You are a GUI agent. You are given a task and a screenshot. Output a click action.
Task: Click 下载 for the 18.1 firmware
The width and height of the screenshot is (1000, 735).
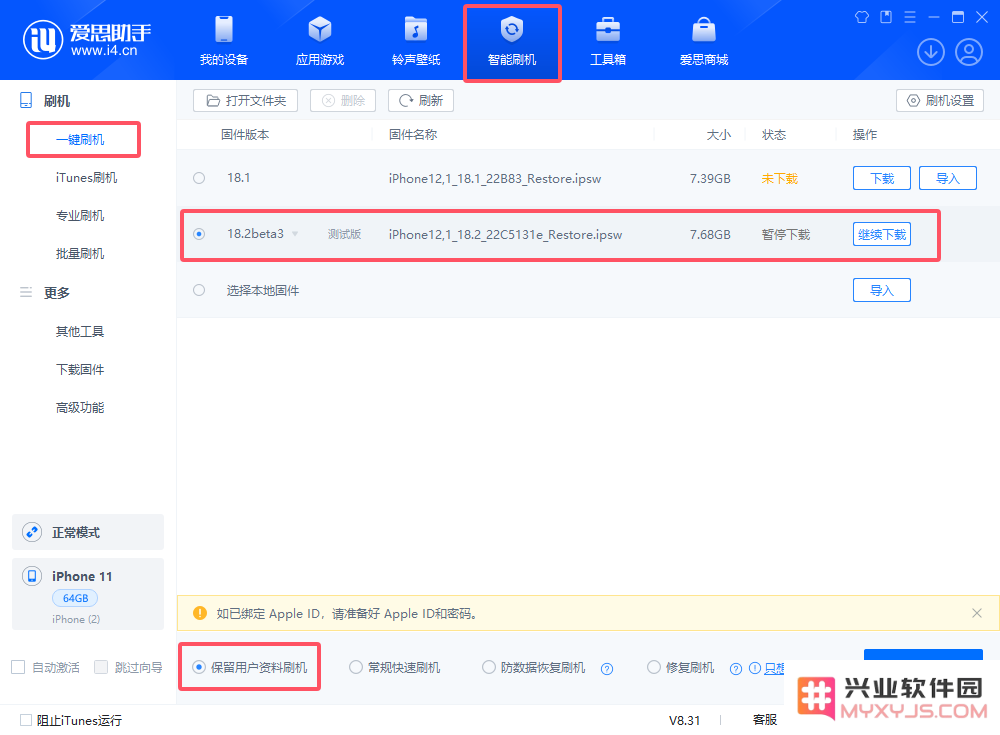pos(882,178)
